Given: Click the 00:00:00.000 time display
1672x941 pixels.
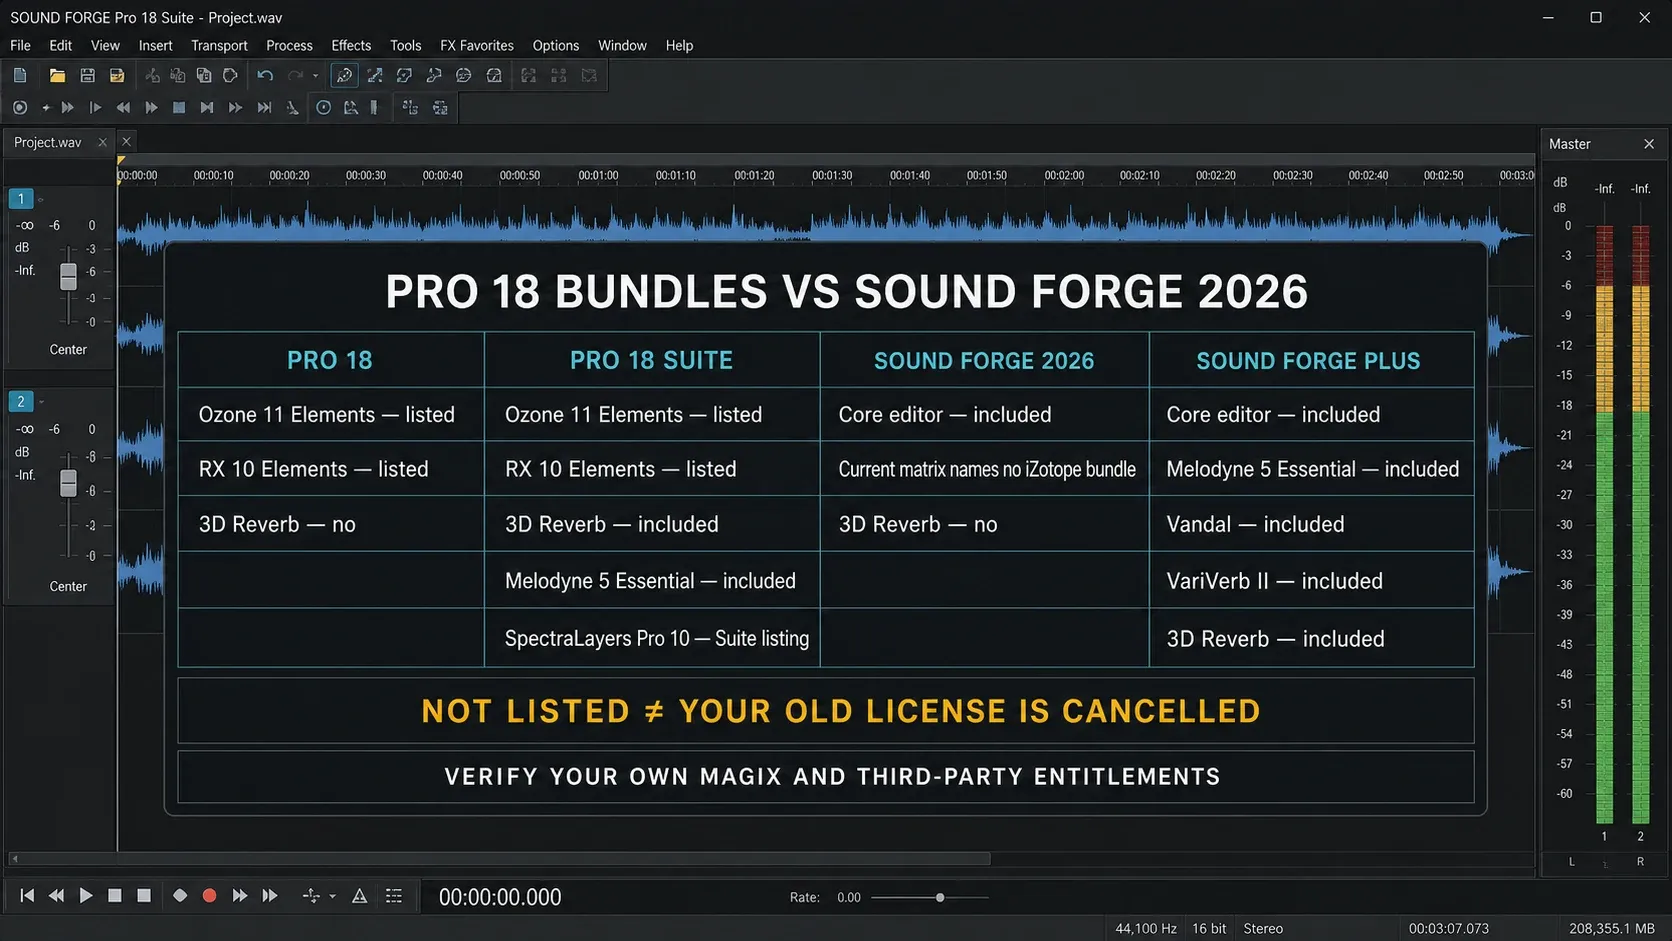Looking at the screenshot, I should 500,897.
